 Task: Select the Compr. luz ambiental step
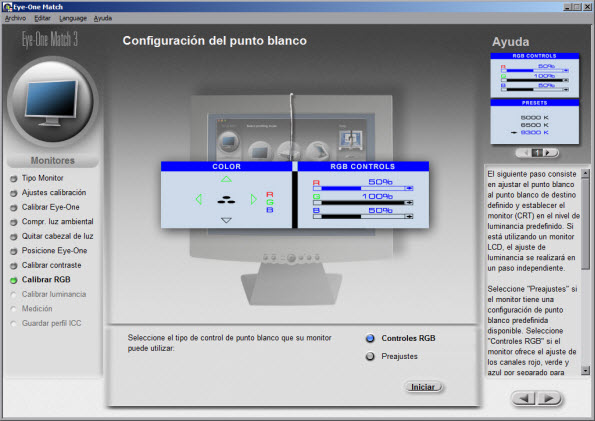pos(57,222)
